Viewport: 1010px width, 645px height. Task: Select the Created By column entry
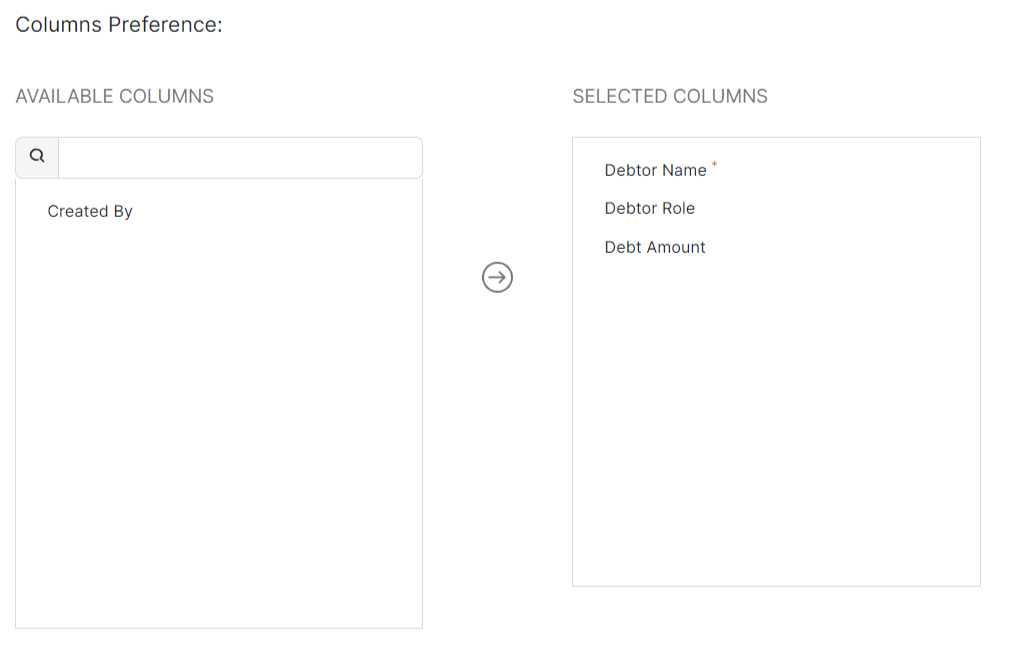pyautogui.click(x=90, y=211)
